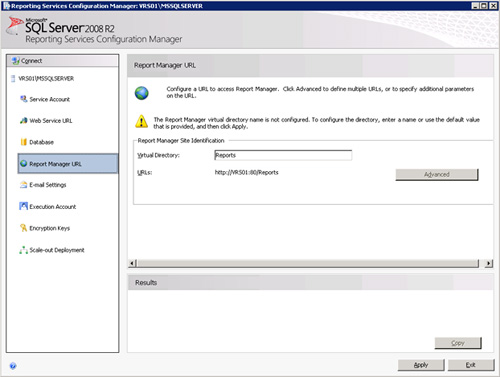Click the blue help icon at bottom left
Viewport: 500px width, 377px height.
tap(13, 366)
